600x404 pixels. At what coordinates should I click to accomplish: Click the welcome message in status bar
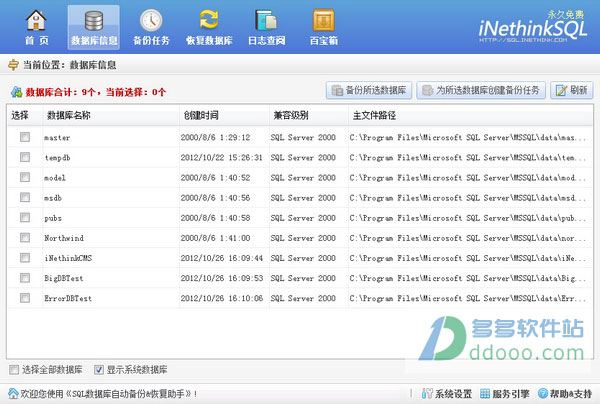109,394
